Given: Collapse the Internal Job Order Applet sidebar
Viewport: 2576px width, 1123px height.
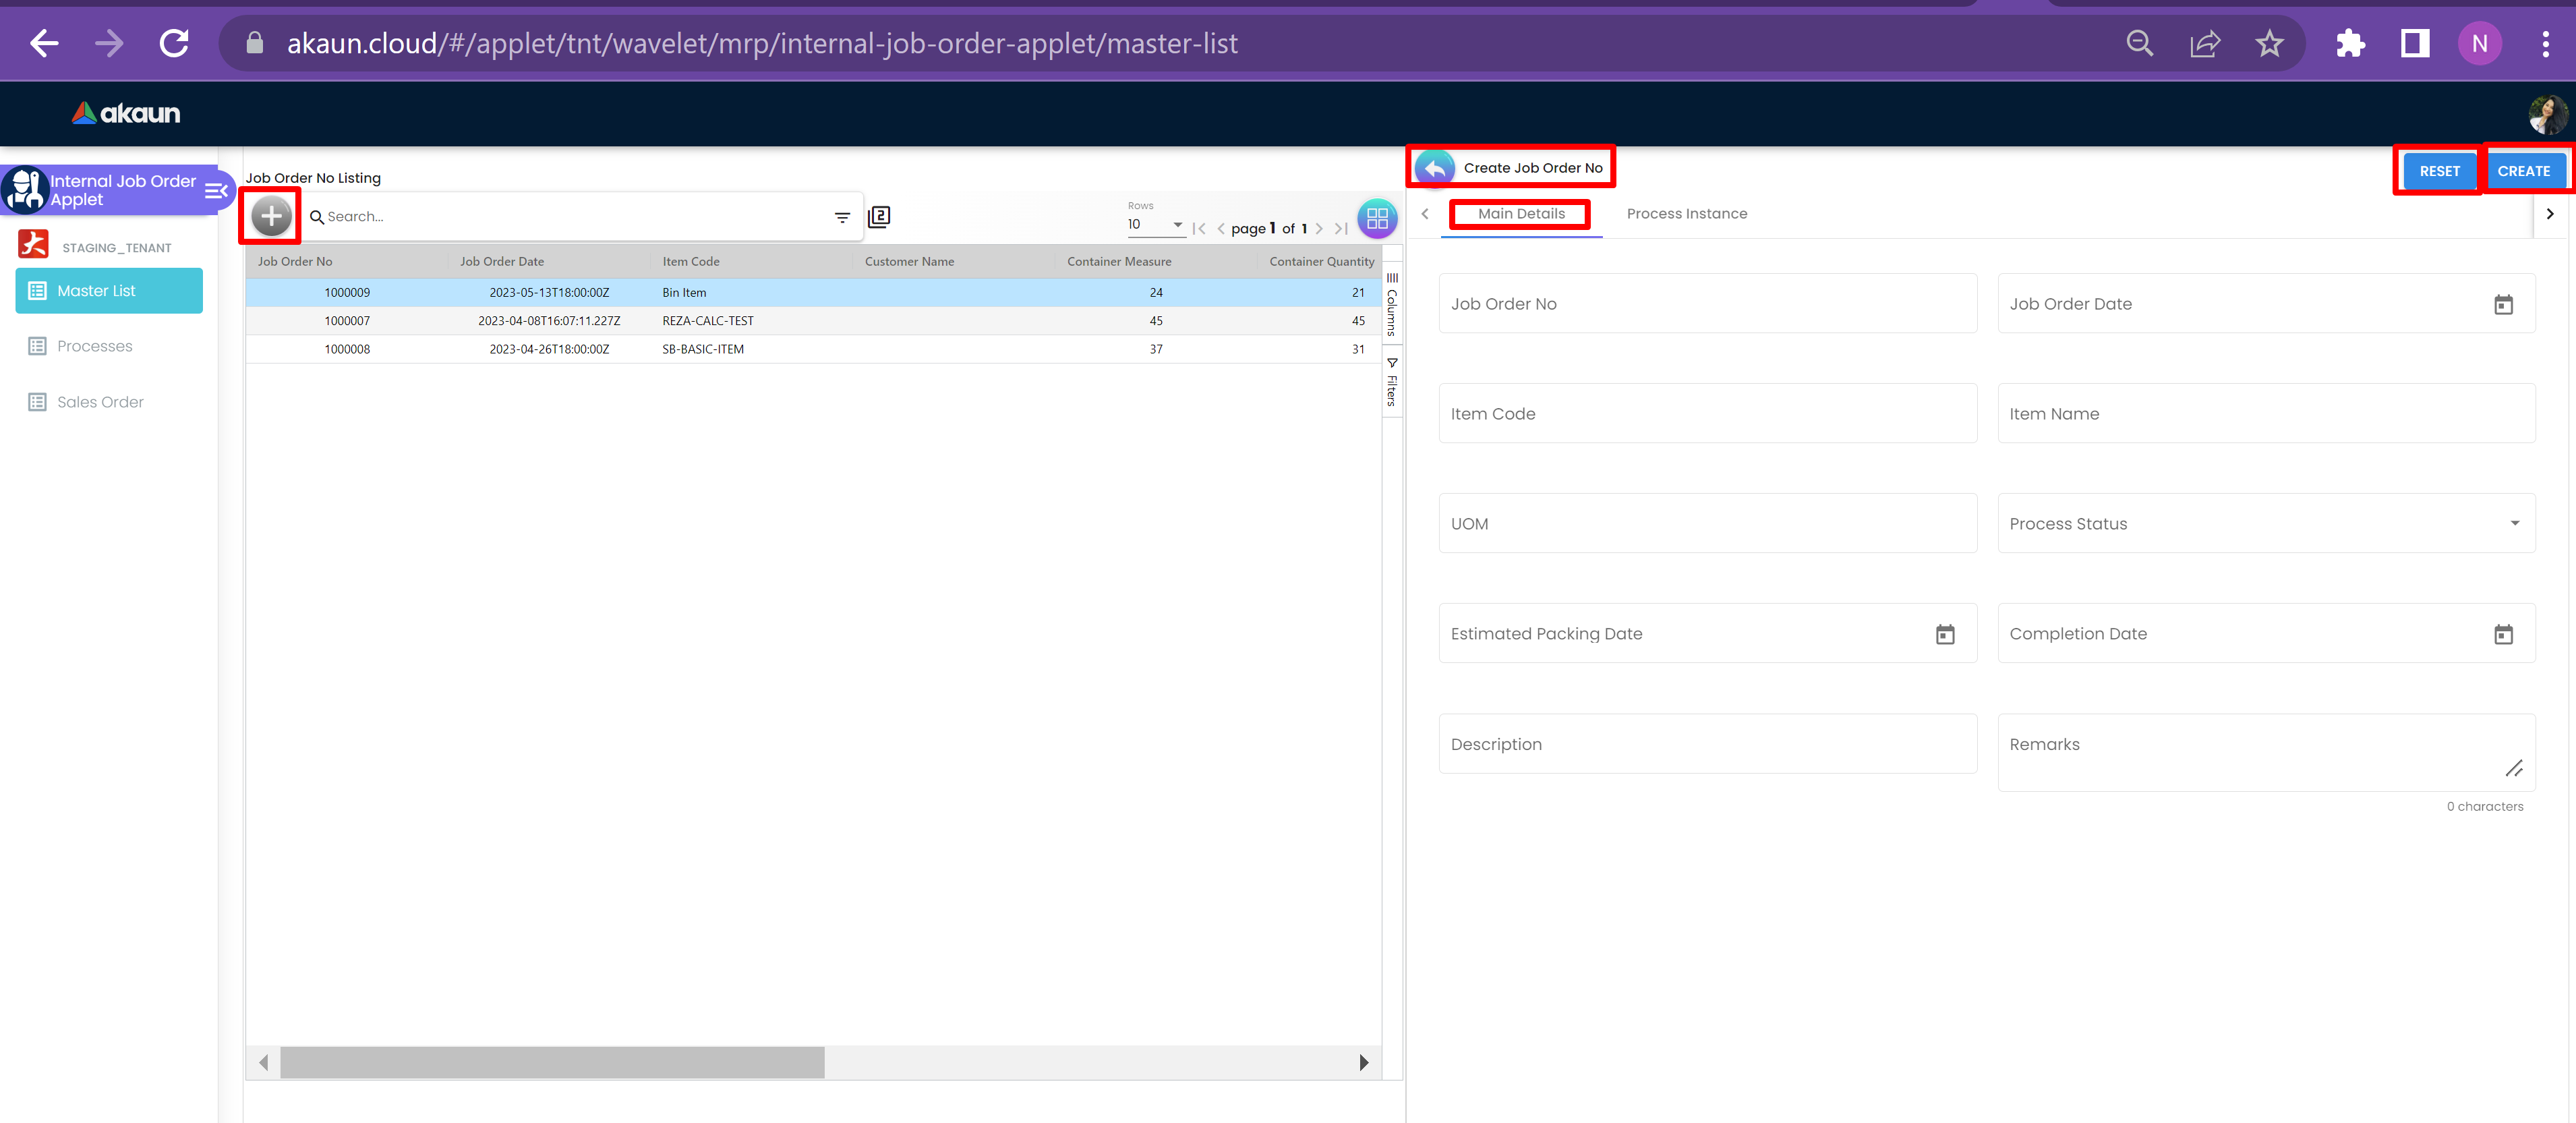Looking at the screenshot, I should (x=216, y=190).
